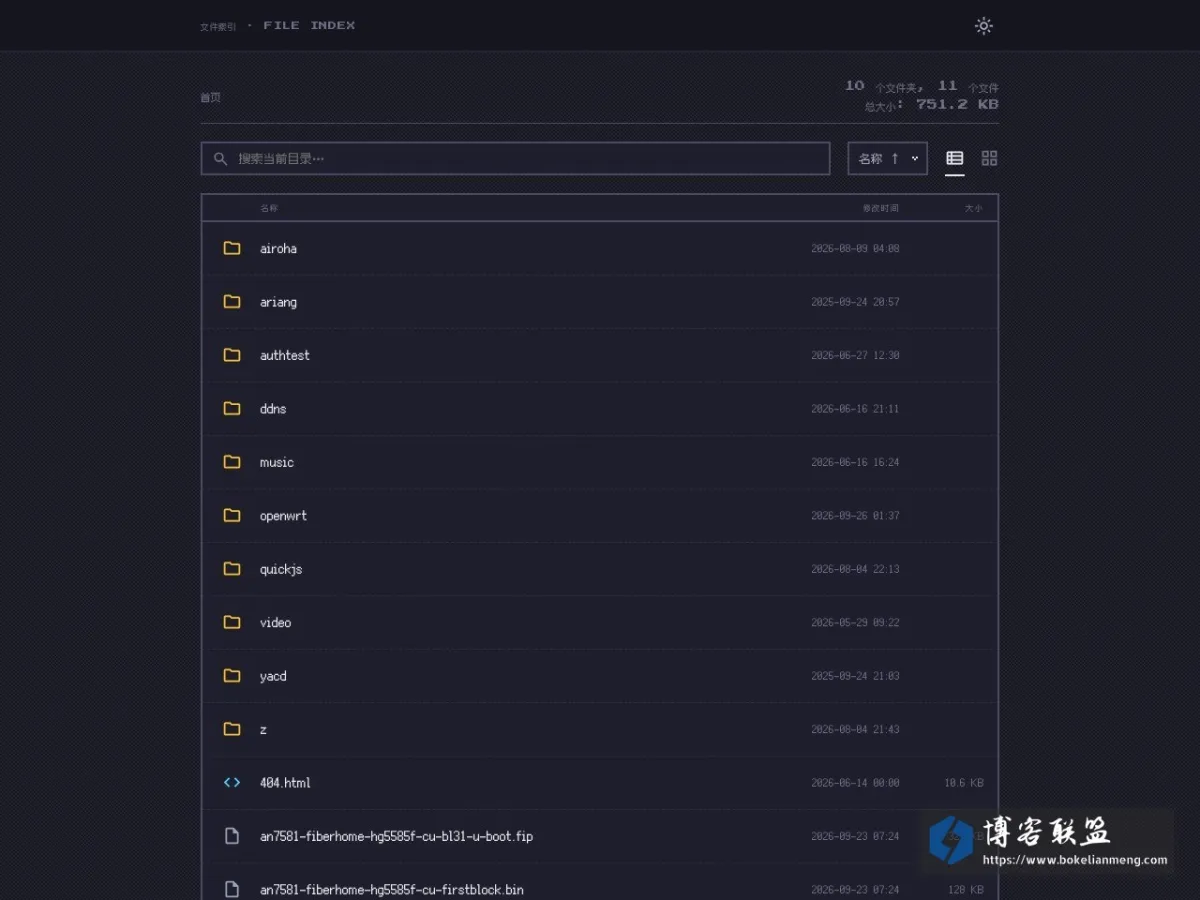Open an7581-fiberhome-hg5585f-cu-firstblock.bin file name
Viewport: 1200px width, 900px height.
[392, 890]
